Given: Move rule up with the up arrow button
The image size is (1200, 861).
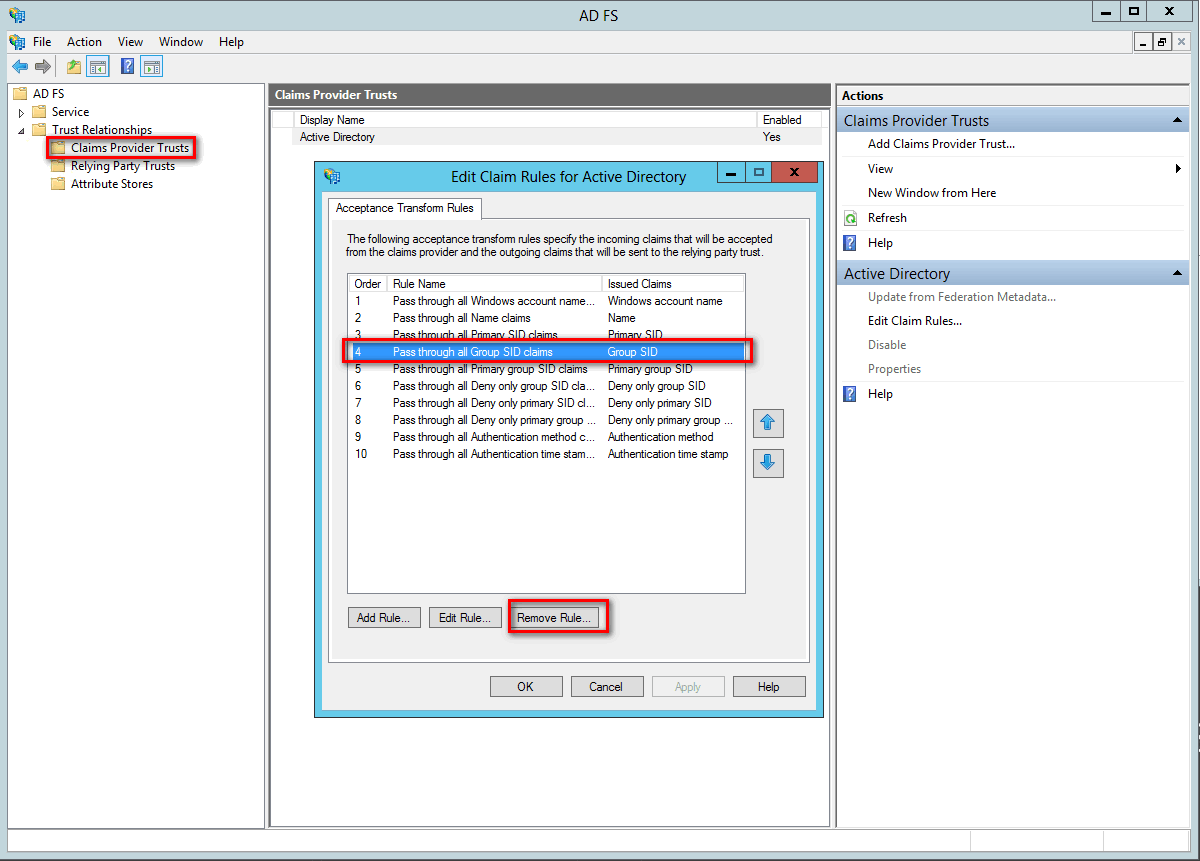Looking at the screenshot, I should (768, 423).
